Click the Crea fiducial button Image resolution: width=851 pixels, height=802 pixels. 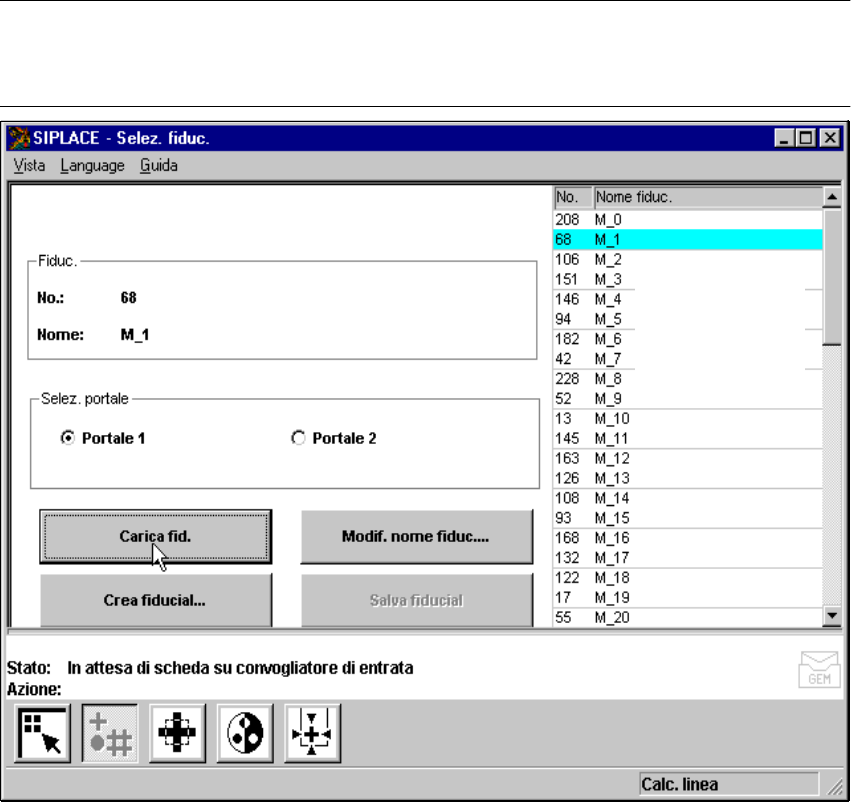[x=155, y=601]
